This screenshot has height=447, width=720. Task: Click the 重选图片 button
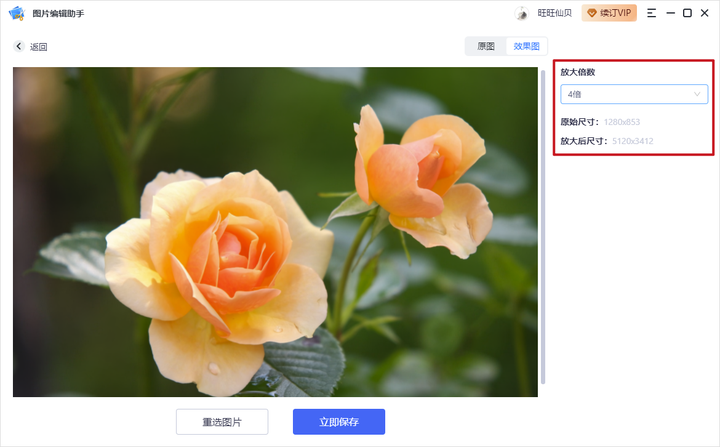(x=222, y=422)
